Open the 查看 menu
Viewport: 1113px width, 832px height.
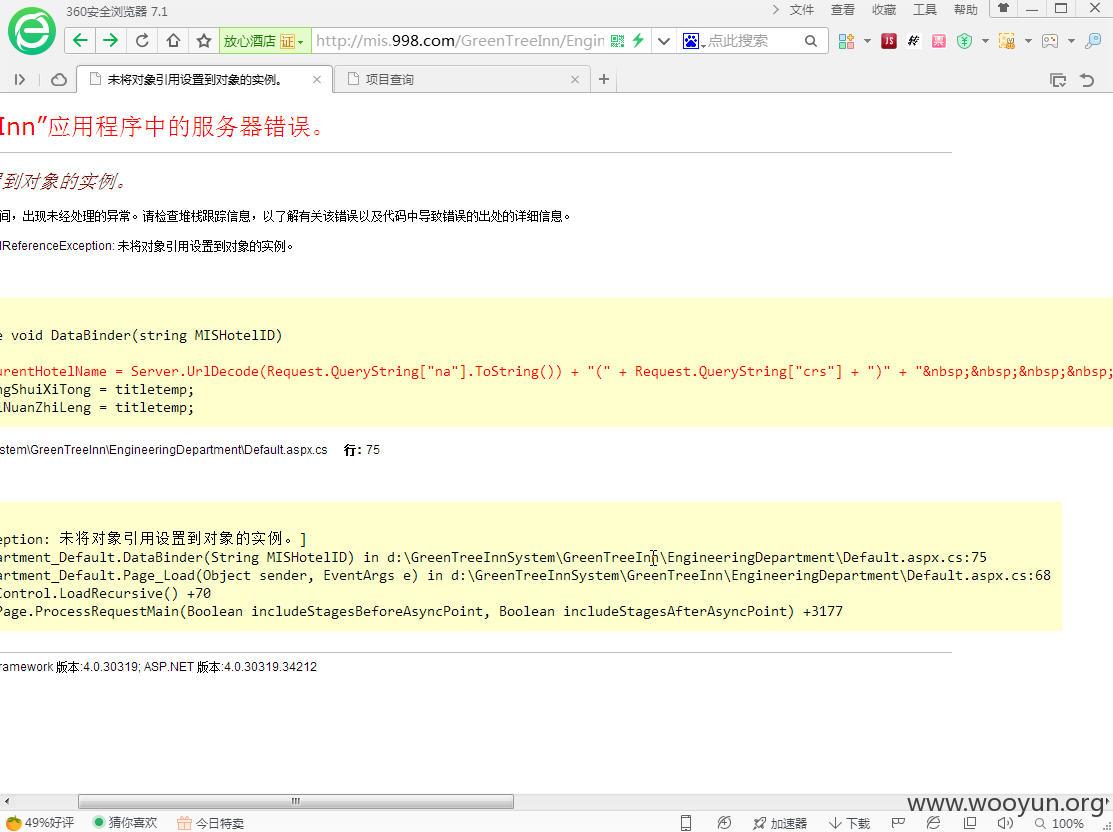(843, 10)
